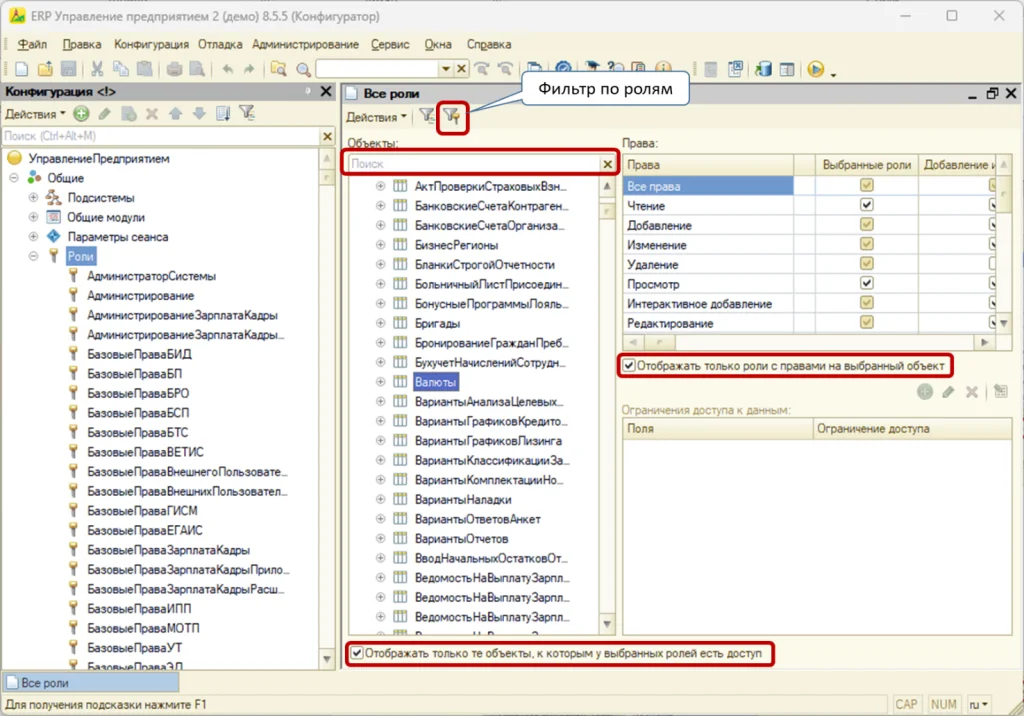This screenshot has height=716, width=1024.
Task: Click the Save floppy disk icon
Action: click(69, 69)
